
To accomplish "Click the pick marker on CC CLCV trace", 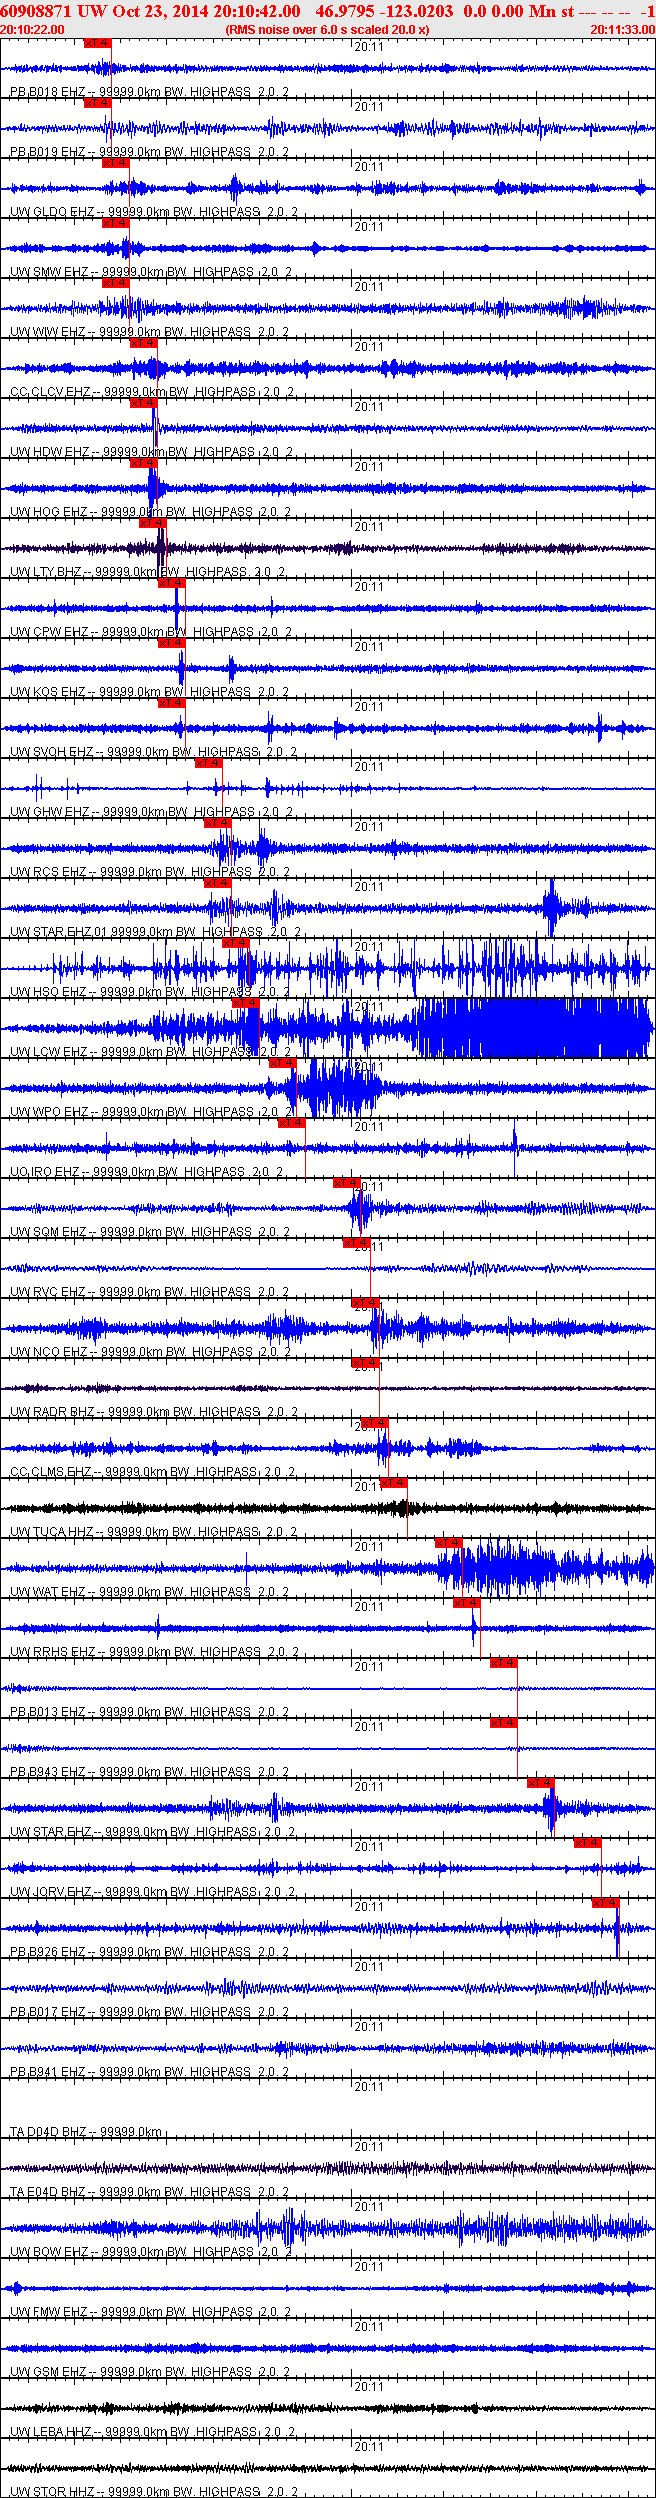I will pyautogui.click(x=144, y=343).
